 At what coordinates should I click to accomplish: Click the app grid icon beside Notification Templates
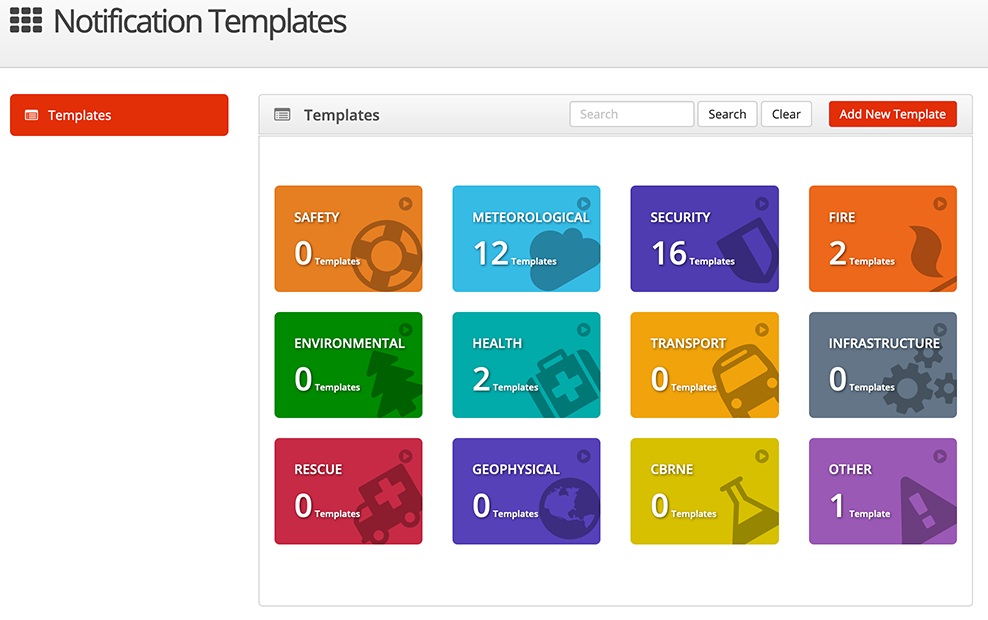[x=26, y=20]
